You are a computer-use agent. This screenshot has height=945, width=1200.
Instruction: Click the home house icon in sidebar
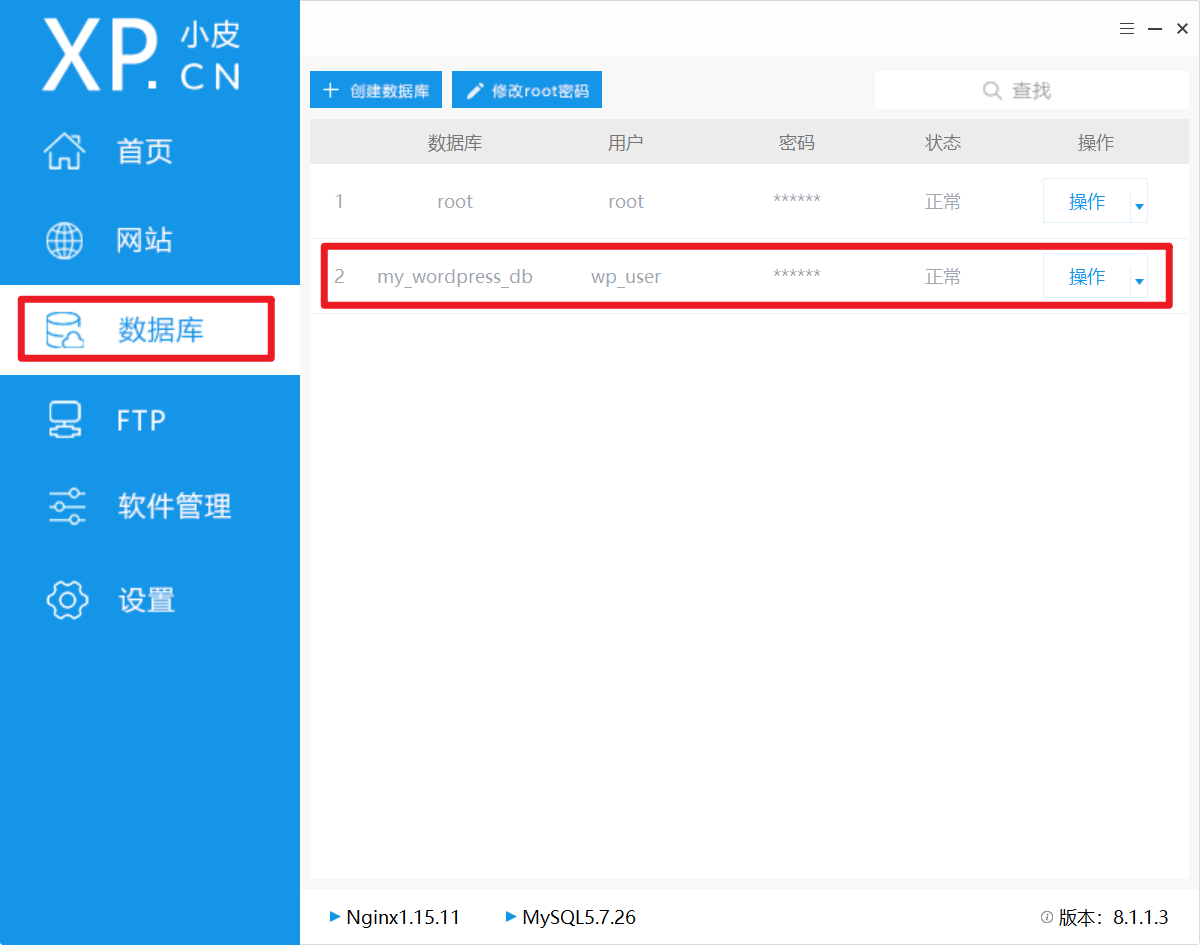(65, 151)
